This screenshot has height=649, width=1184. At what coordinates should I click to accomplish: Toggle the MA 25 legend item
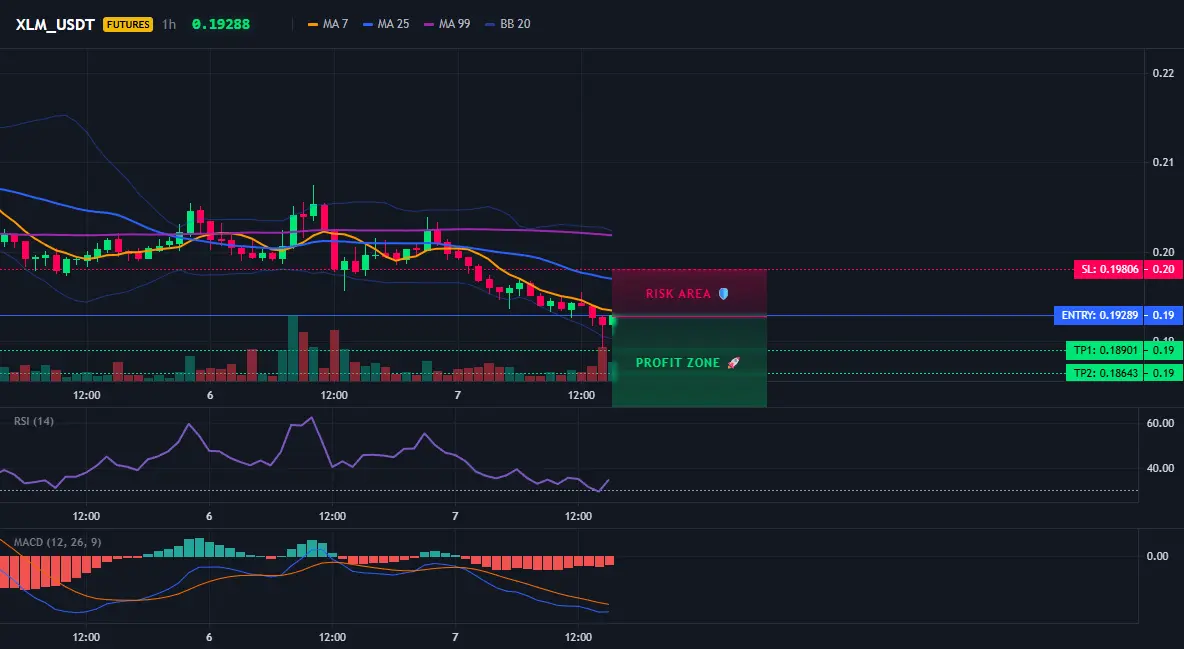coord(386,24)
